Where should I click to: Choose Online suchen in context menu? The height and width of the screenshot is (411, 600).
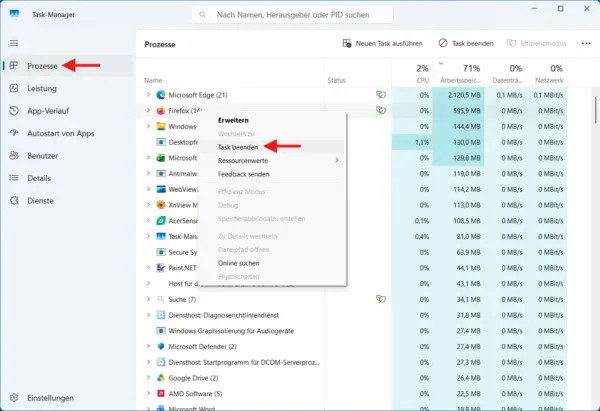(x=238, y=263)
